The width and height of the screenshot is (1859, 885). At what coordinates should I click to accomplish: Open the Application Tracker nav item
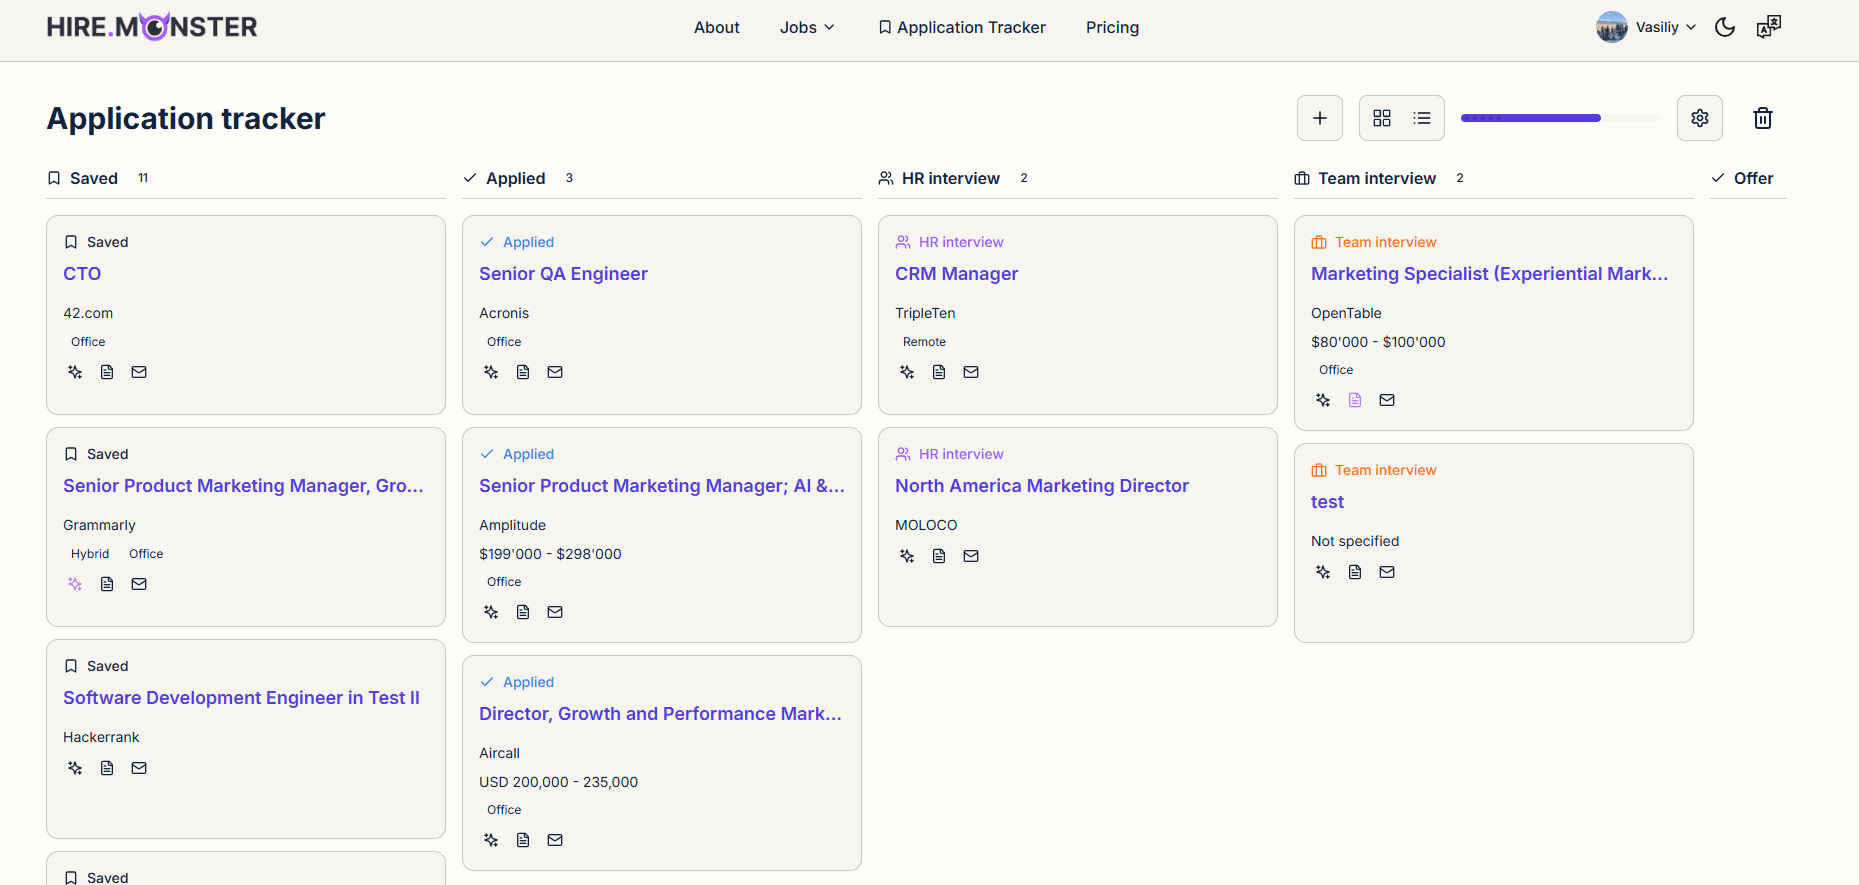pos(962,27)
